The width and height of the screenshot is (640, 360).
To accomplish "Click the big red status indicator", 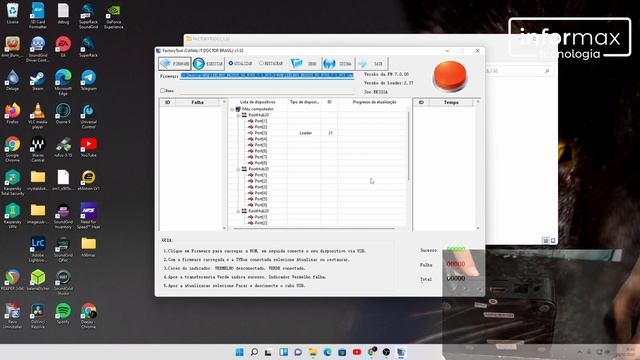I will point(450,76).
